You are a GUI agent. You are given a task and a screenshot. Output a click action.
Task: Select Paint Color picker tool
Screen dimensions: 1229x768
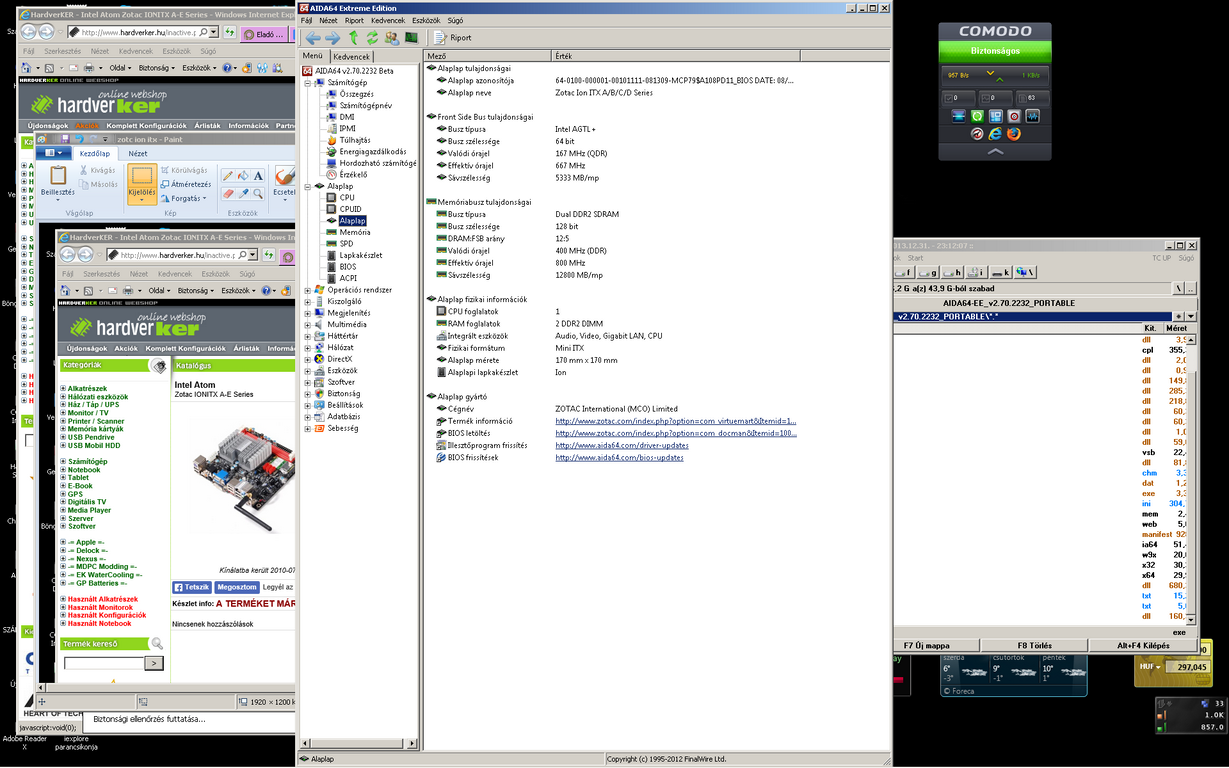[242, 194]
